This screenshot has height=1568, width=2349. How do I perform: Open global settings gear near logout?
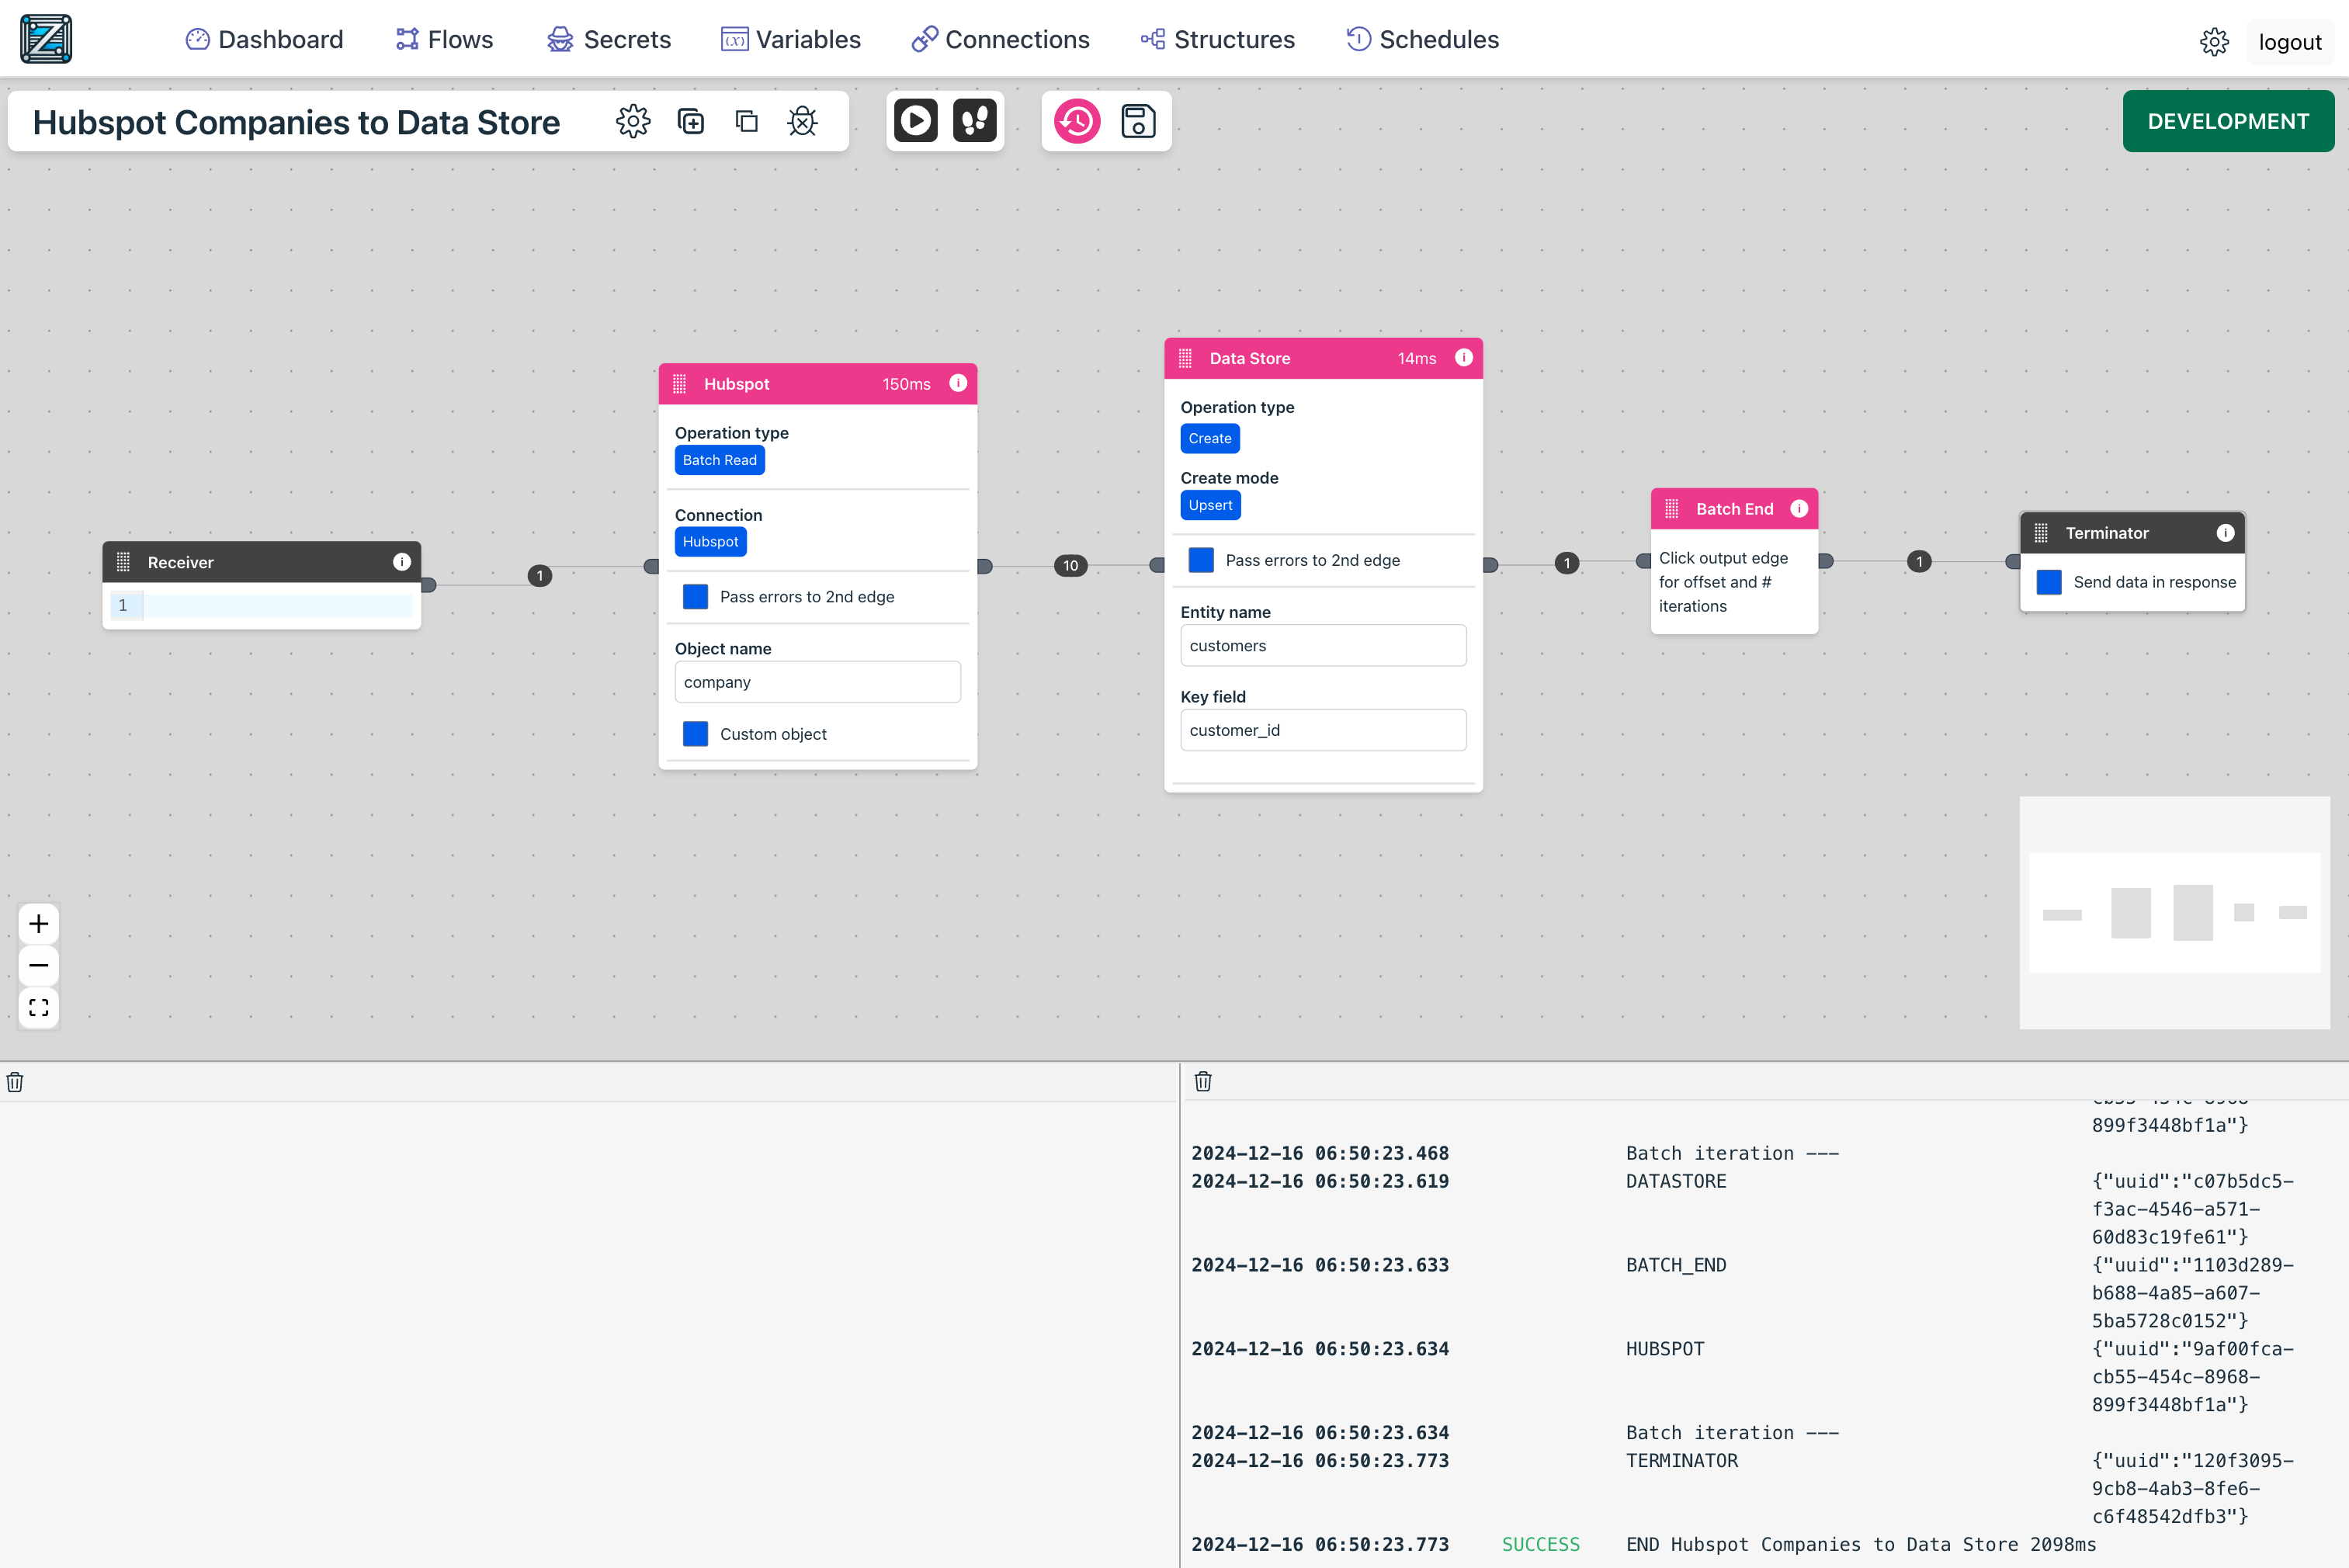pyautogui.click(x=2214, y=42)
